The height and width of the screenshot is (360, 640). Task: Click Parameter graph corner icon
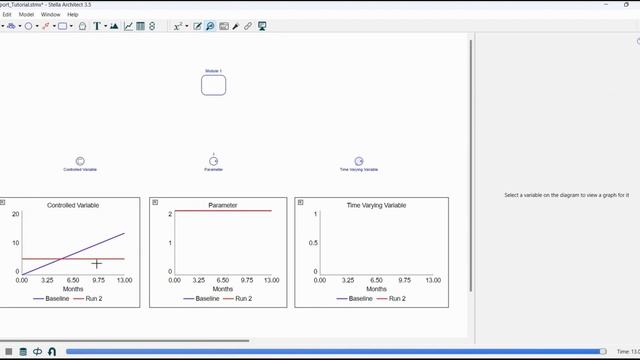pyautogui.click(x=155, y=202)
